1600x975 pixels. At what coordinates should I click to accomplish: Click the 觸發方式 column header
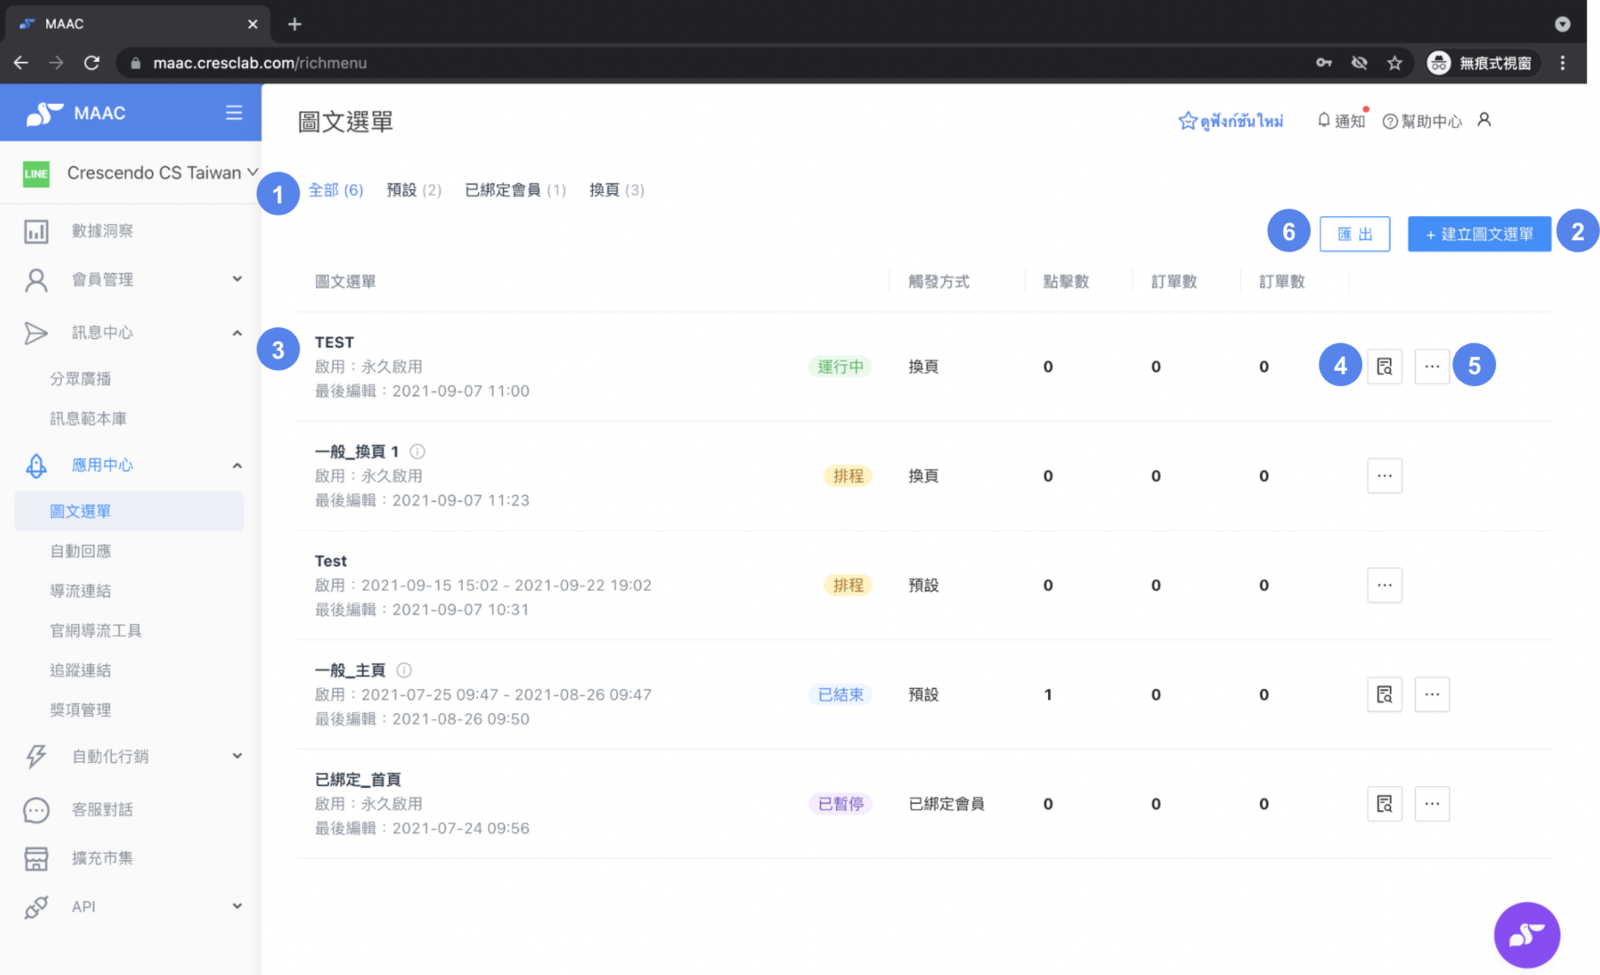pyautogui.click(x=939, y=282)
